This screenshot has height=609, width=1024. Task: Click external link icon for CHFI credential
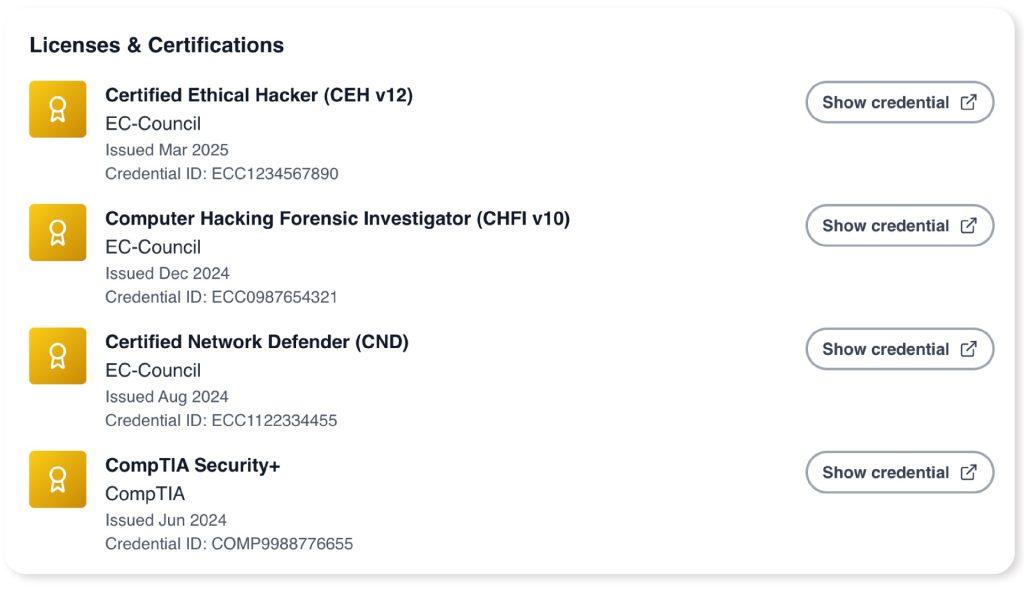click(x=968, y=225)
